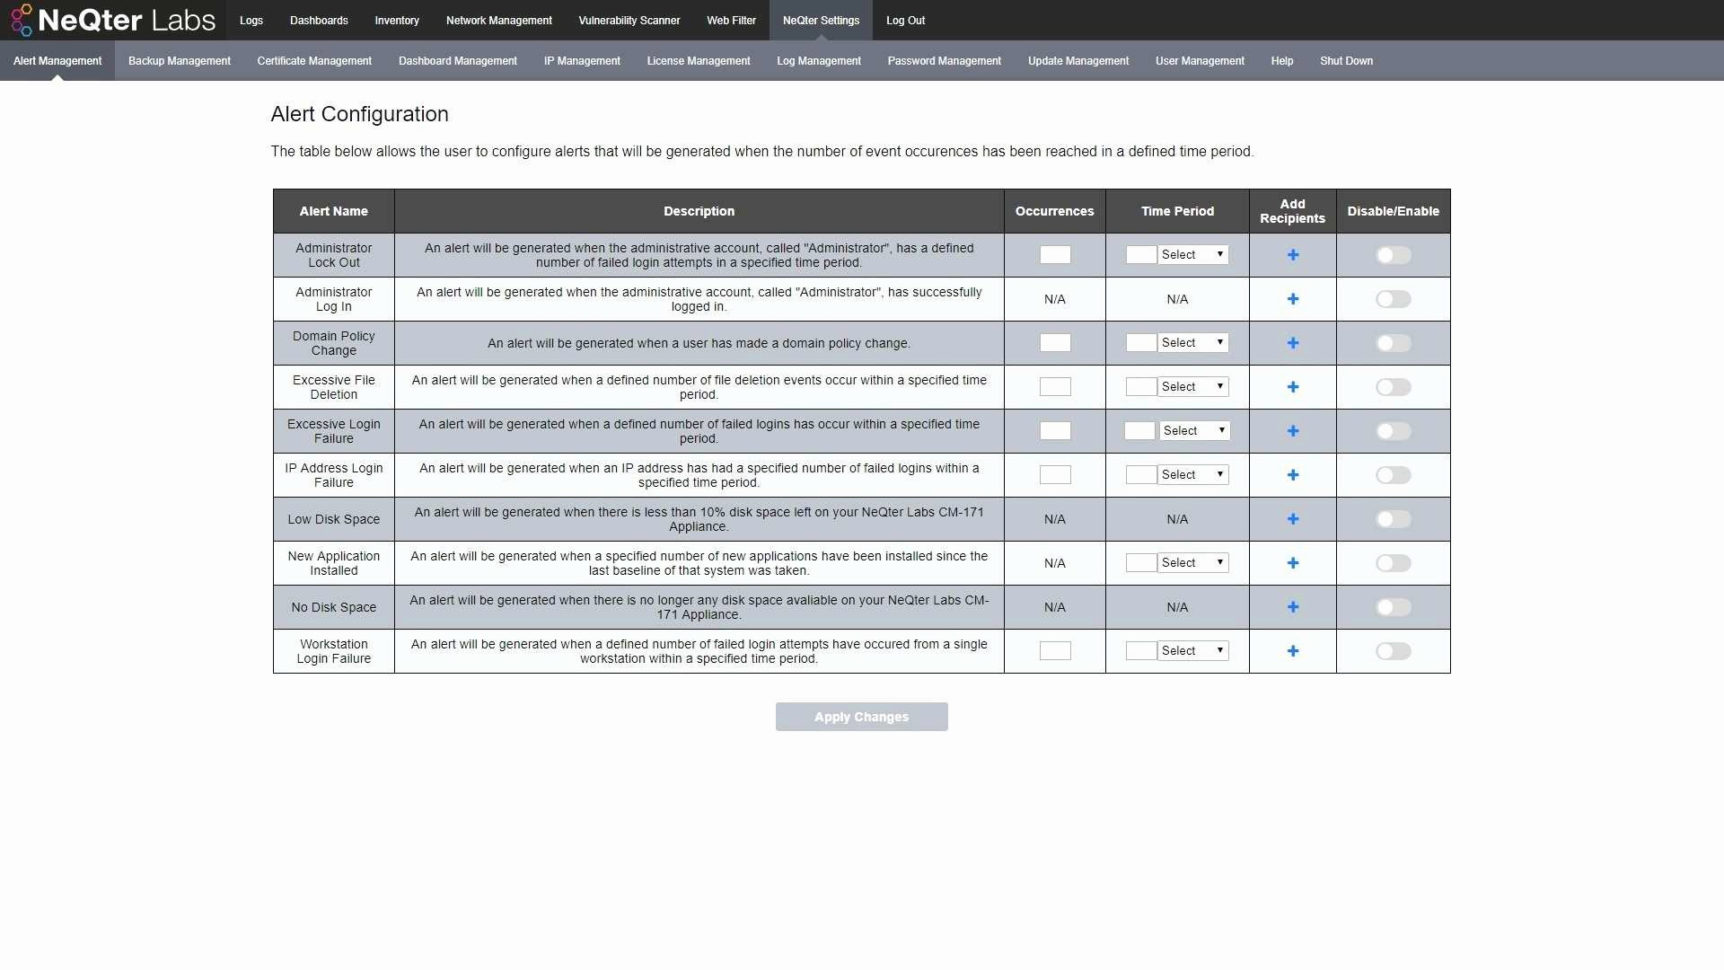Open the User Management tab
This screenshot has width=1724, height=970.
click(x=1199, y=60)
